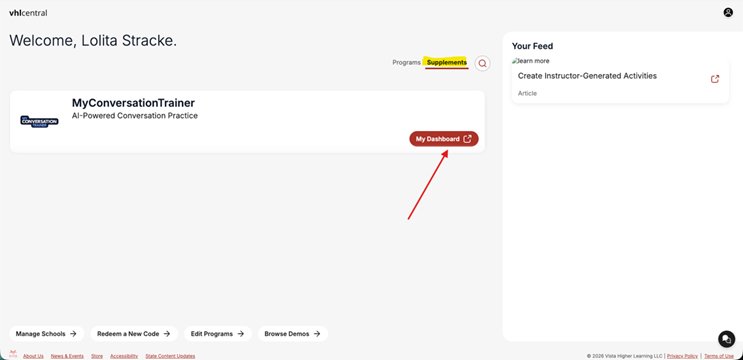
Task: Click the external link icon on feed article
Action: click(715, 79)
